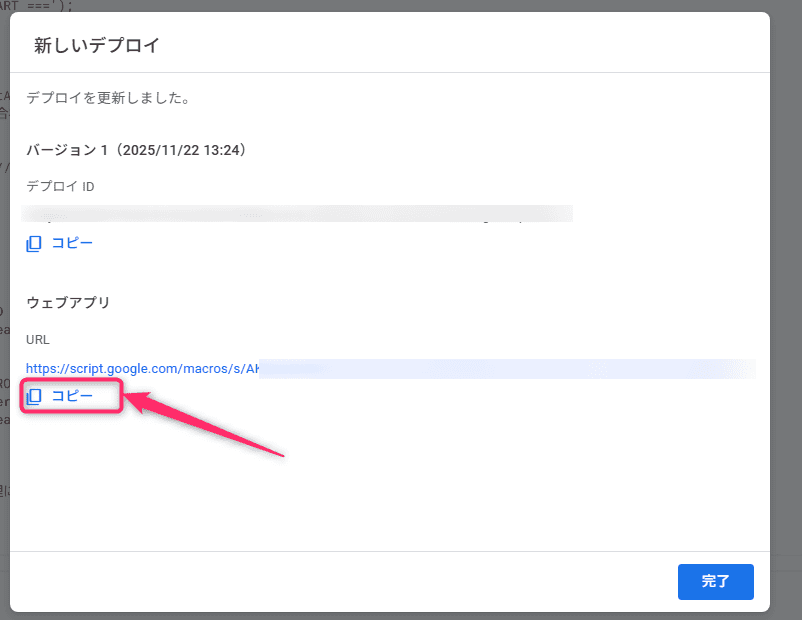Copy the web app URL using コピー label
The image size is (802, 620).
tap(72, 396)
